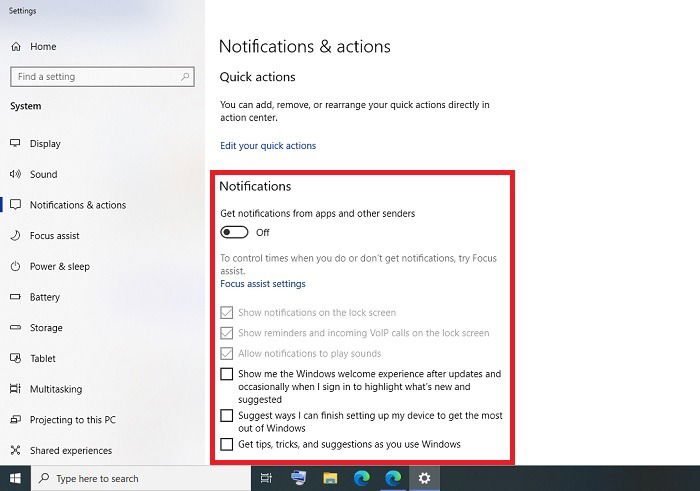Select Power & sleep settings
The height and width of the screenshot is (491, 700).
tap(59, 266)
